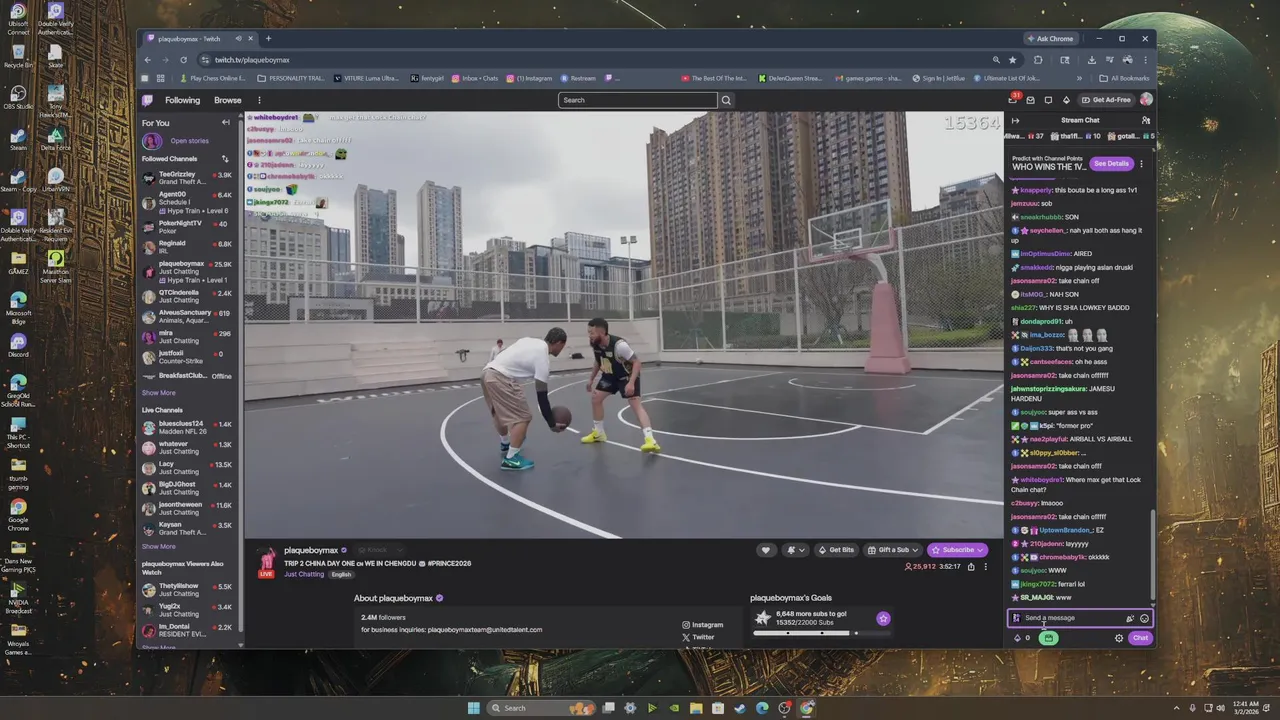This screenshot has height=720, width=1280.
Task: Expand Show More under Live Channels
Action: 158,547
